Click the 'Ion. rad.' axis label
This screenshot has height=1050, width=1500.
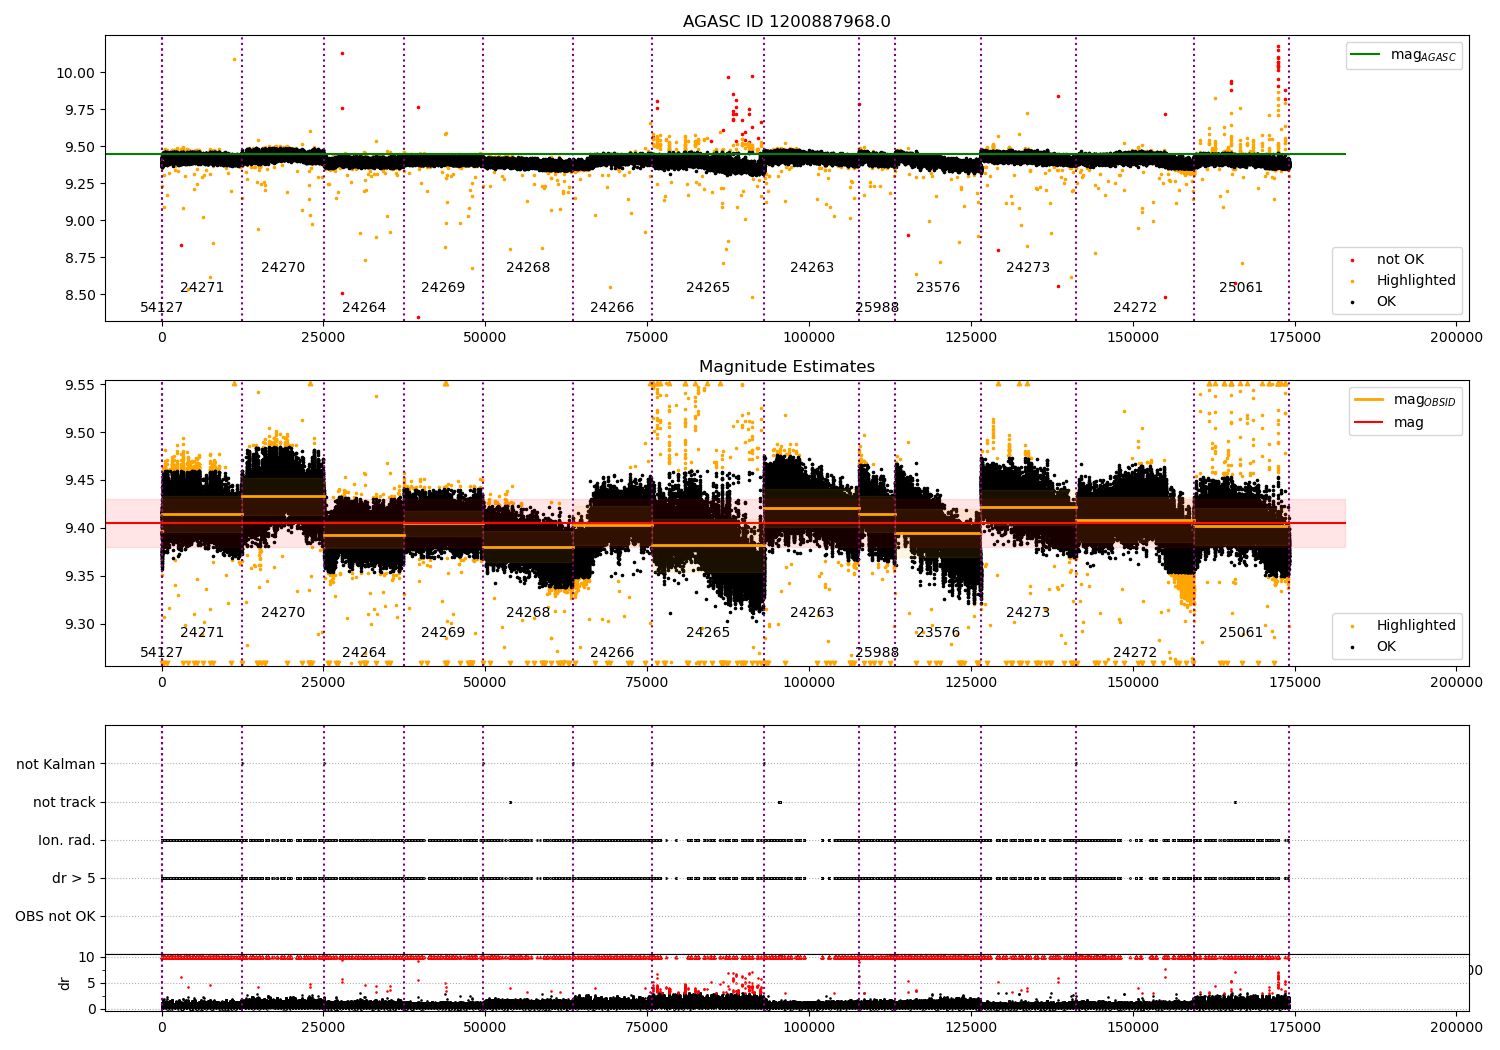coord(67,840)
